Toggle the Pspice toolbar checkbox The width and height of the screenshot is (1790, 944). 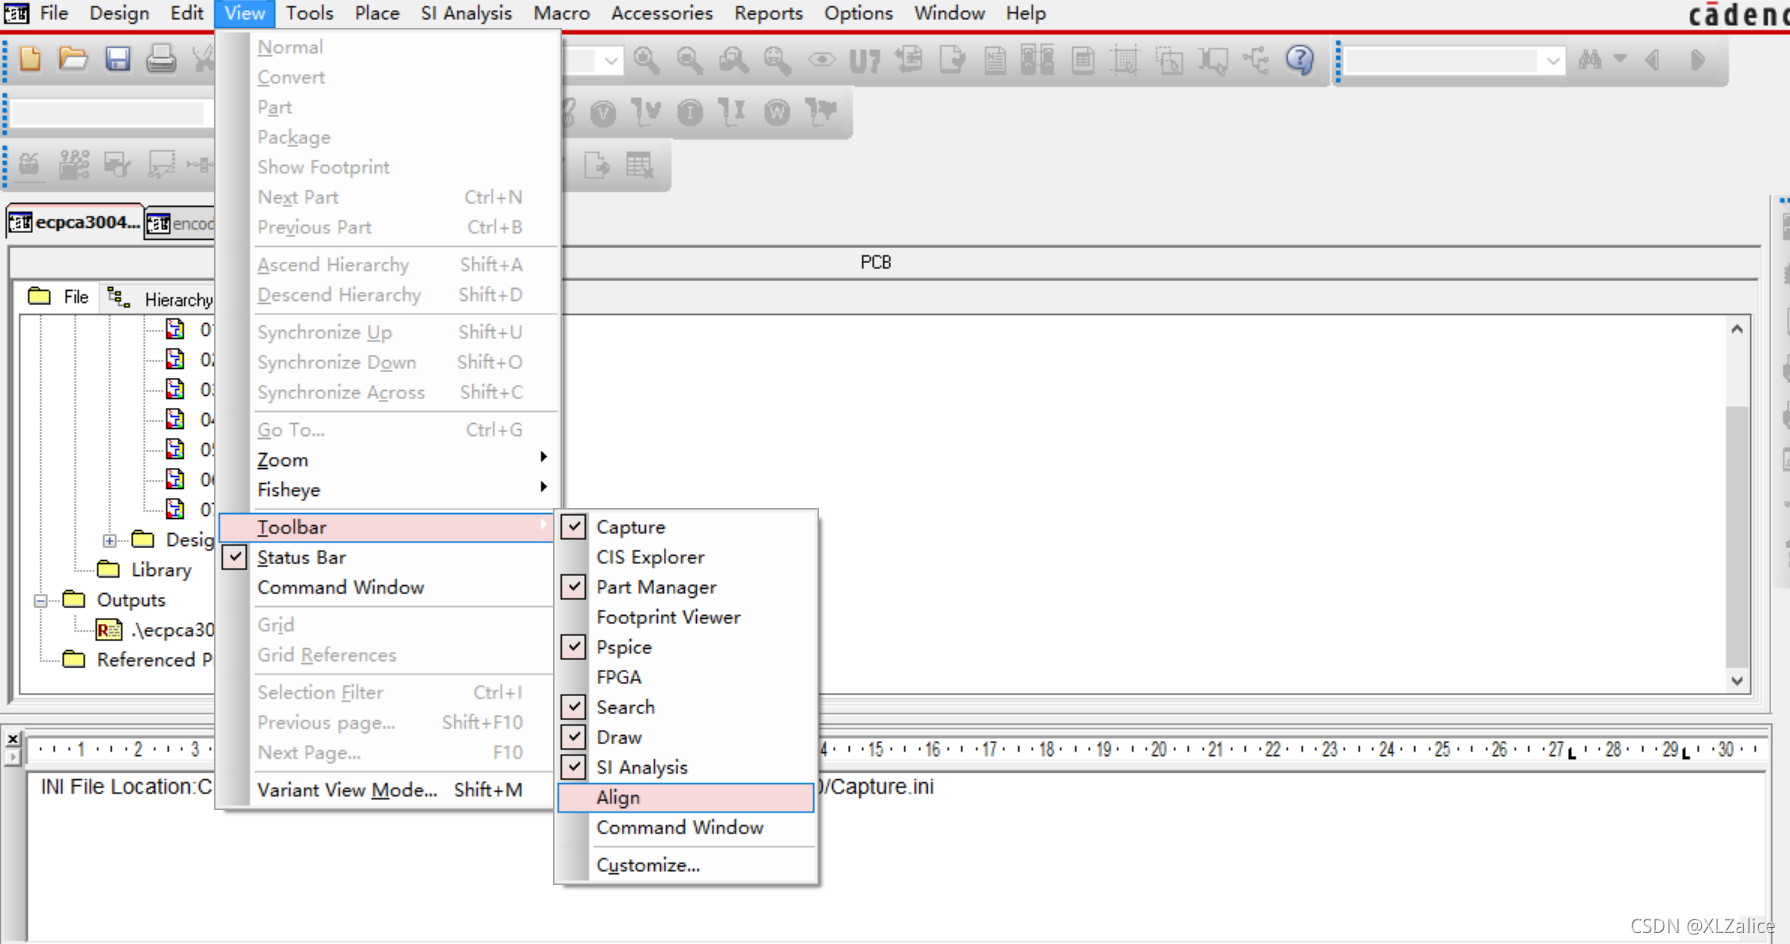(x=574, y=647)
